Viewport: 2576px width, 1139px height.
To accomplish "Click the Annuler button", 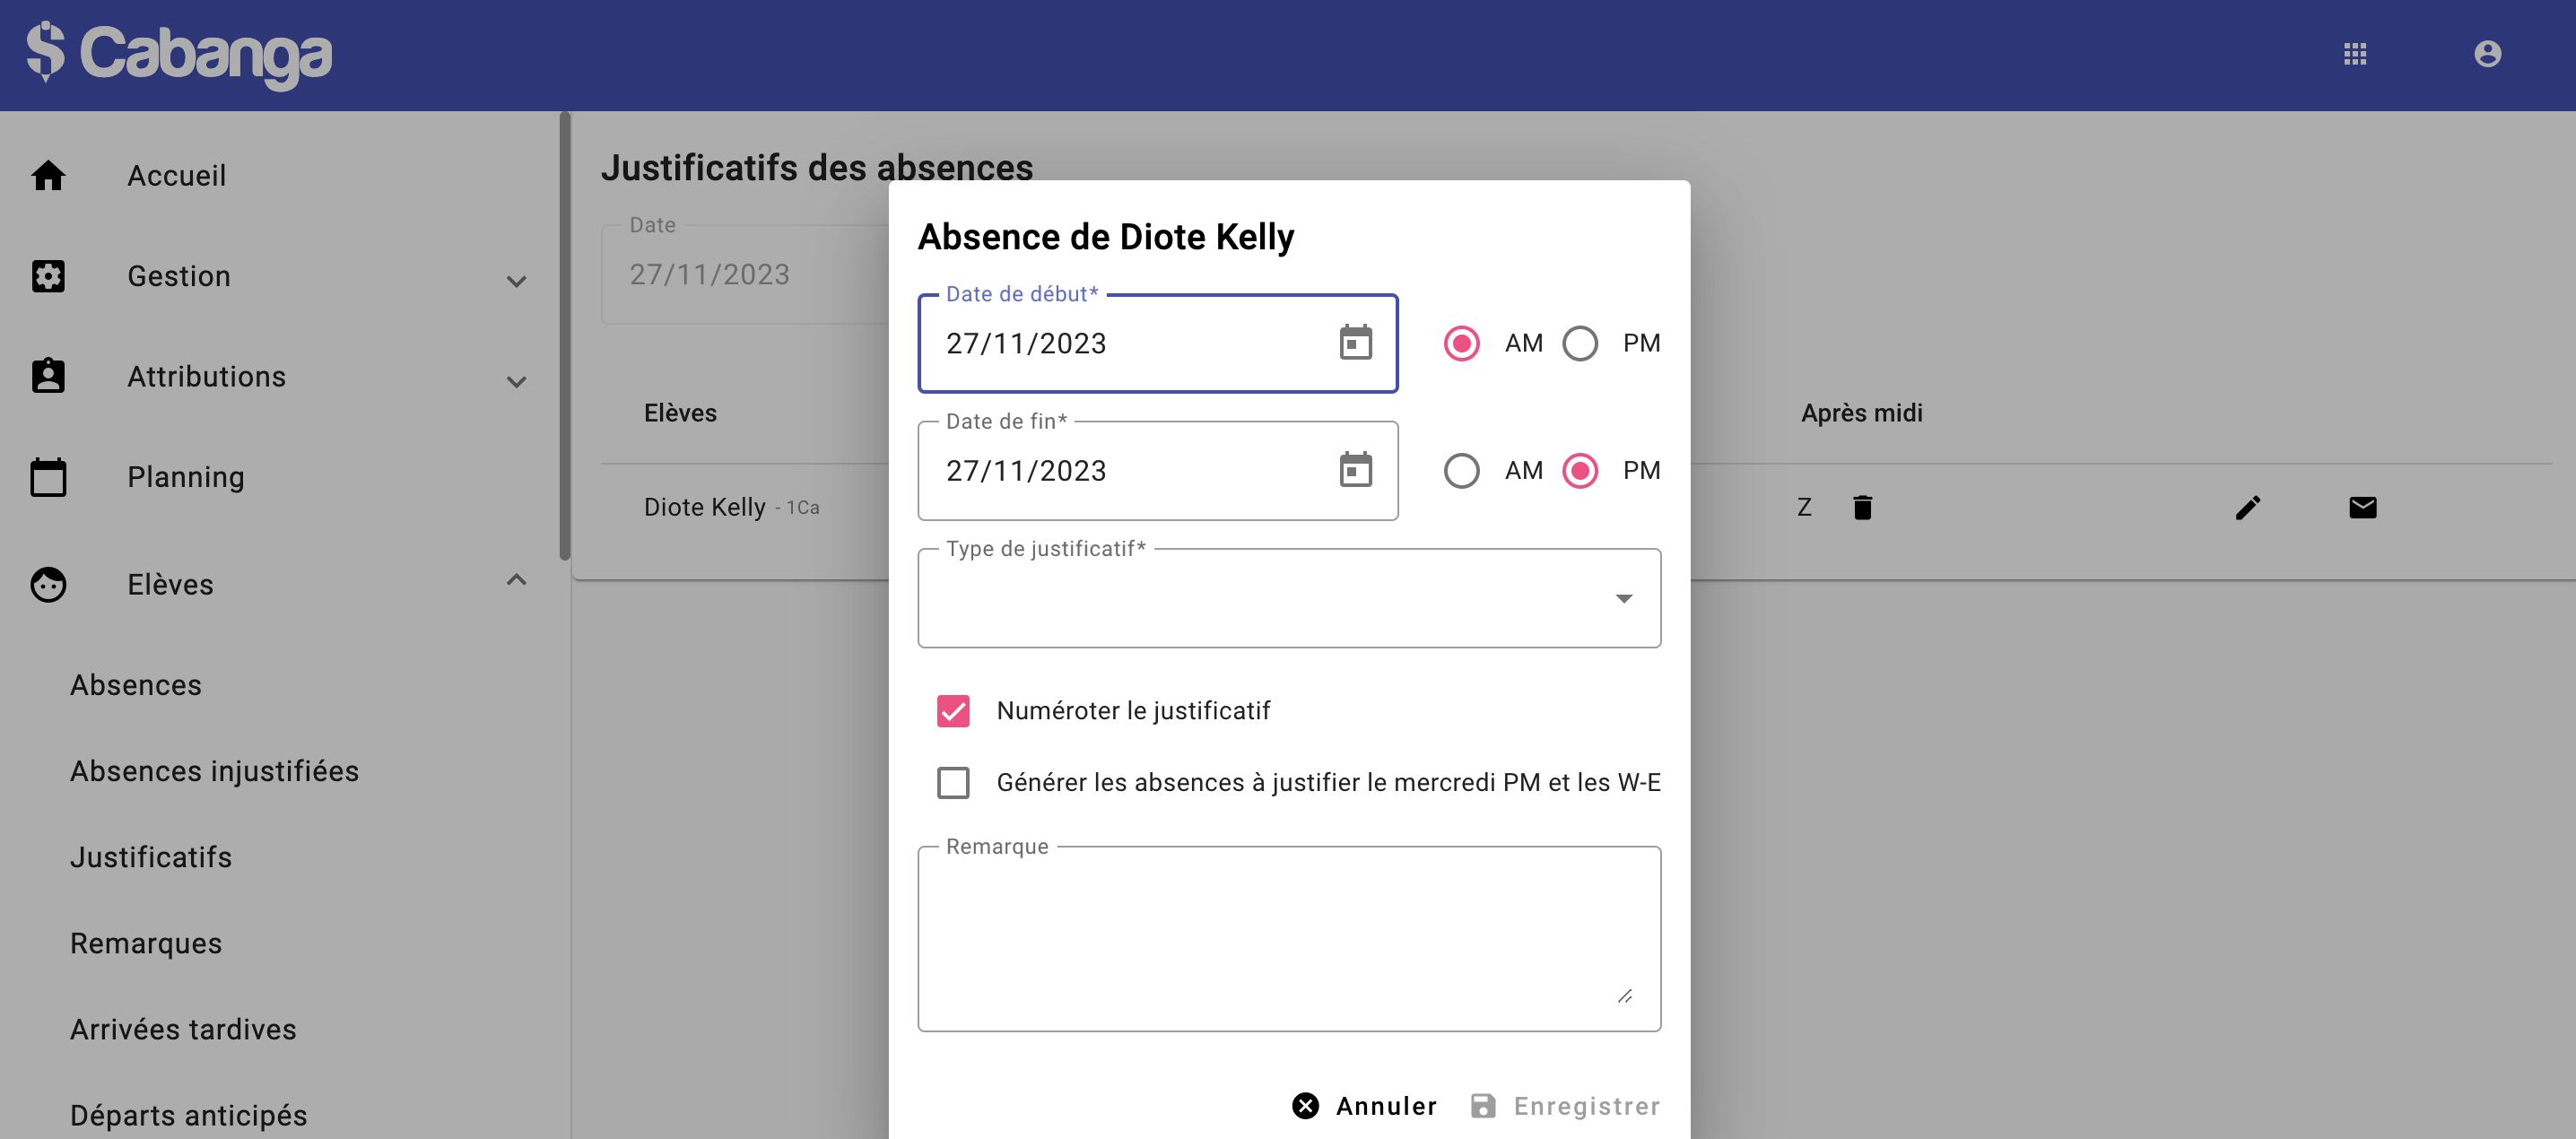I will pos(1364,1105).
